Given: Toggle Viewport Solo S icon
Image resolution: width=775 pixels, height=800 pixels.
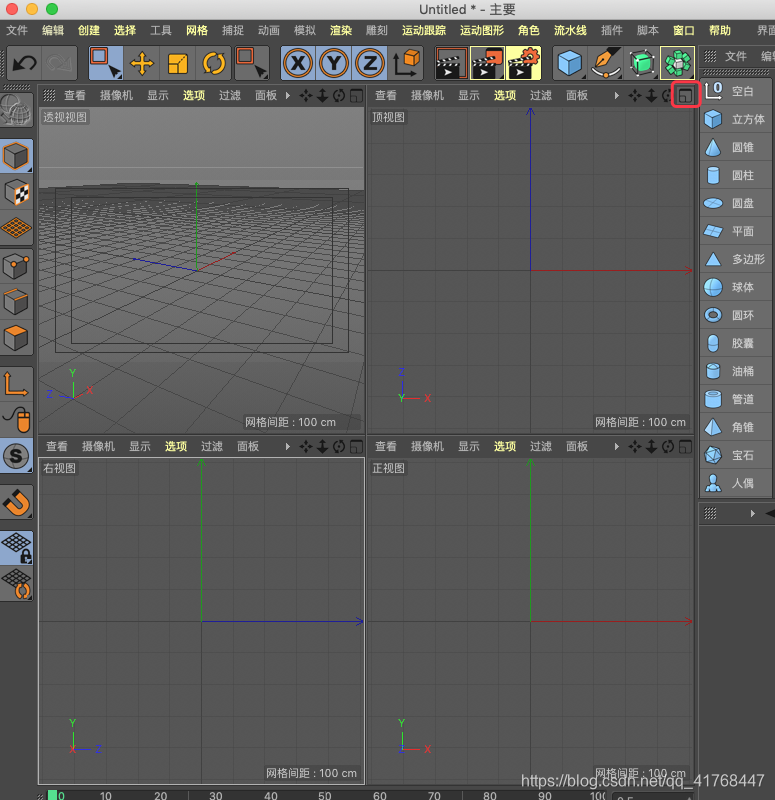Looking at the screenshot, I should coord(16,456).
